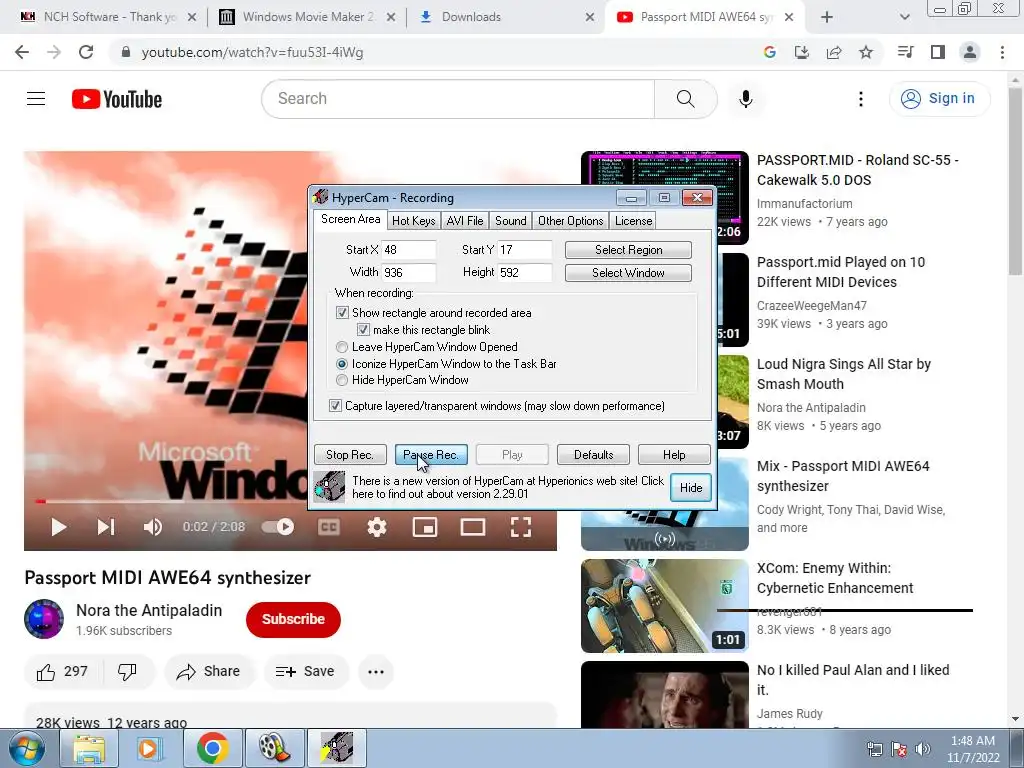Select Hide HyperCam Window option
The height and width of the screenshot is (768, 1024).
[x=342, y=380]
